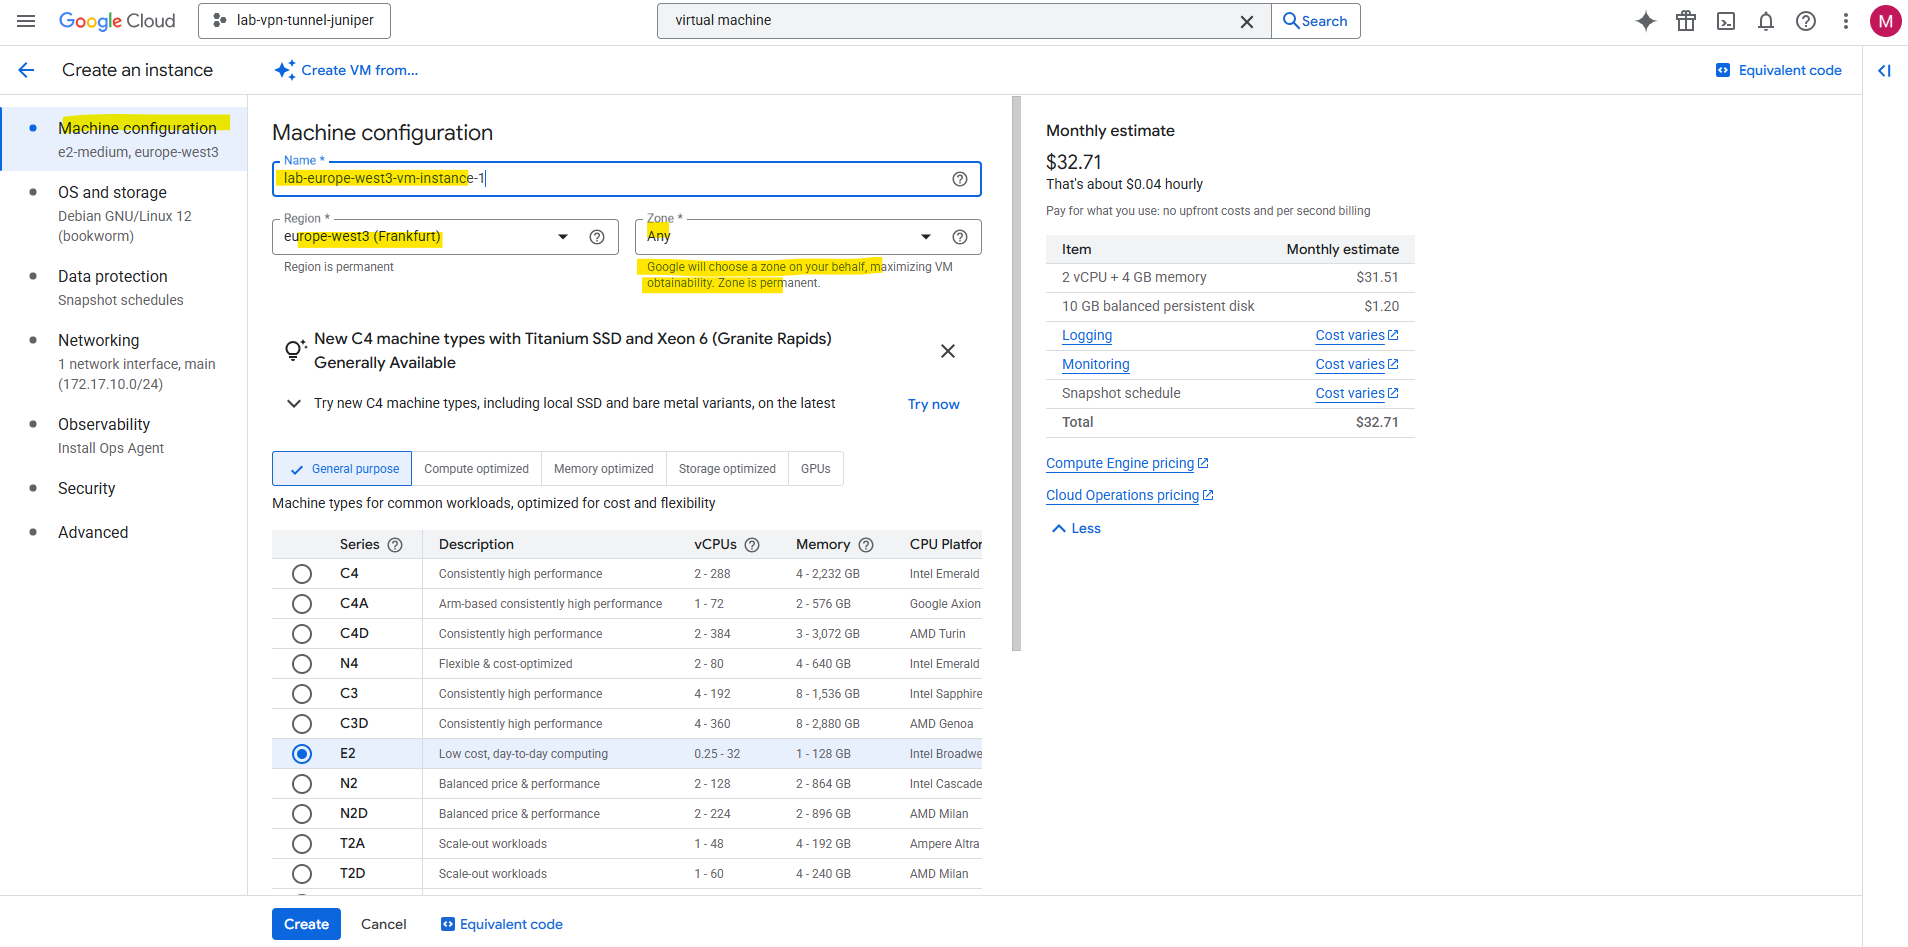Click the Create button

tap(306, 924)
